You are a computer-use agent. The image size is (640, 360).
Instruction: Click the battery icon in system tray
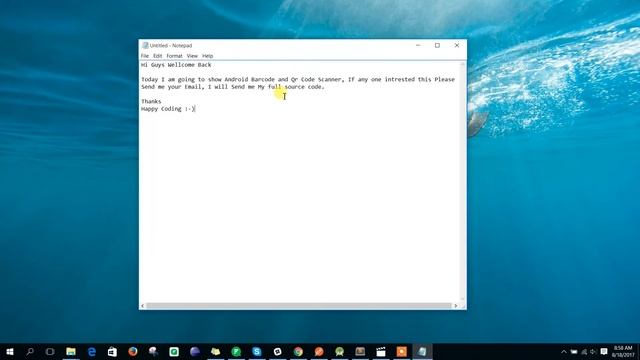coord(574,351)
